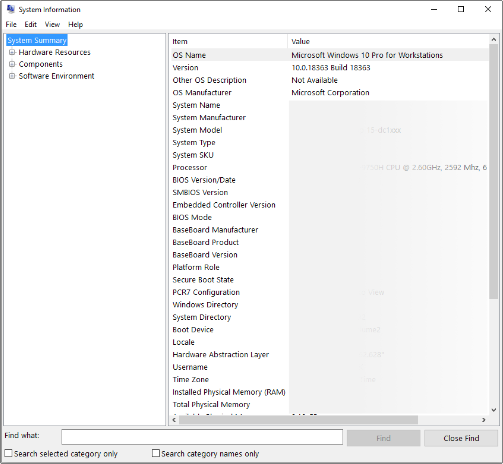Select the Windows Directory row
Viewport: 503px width, 464px height.
pyautogui.click(x=330, y=305)
